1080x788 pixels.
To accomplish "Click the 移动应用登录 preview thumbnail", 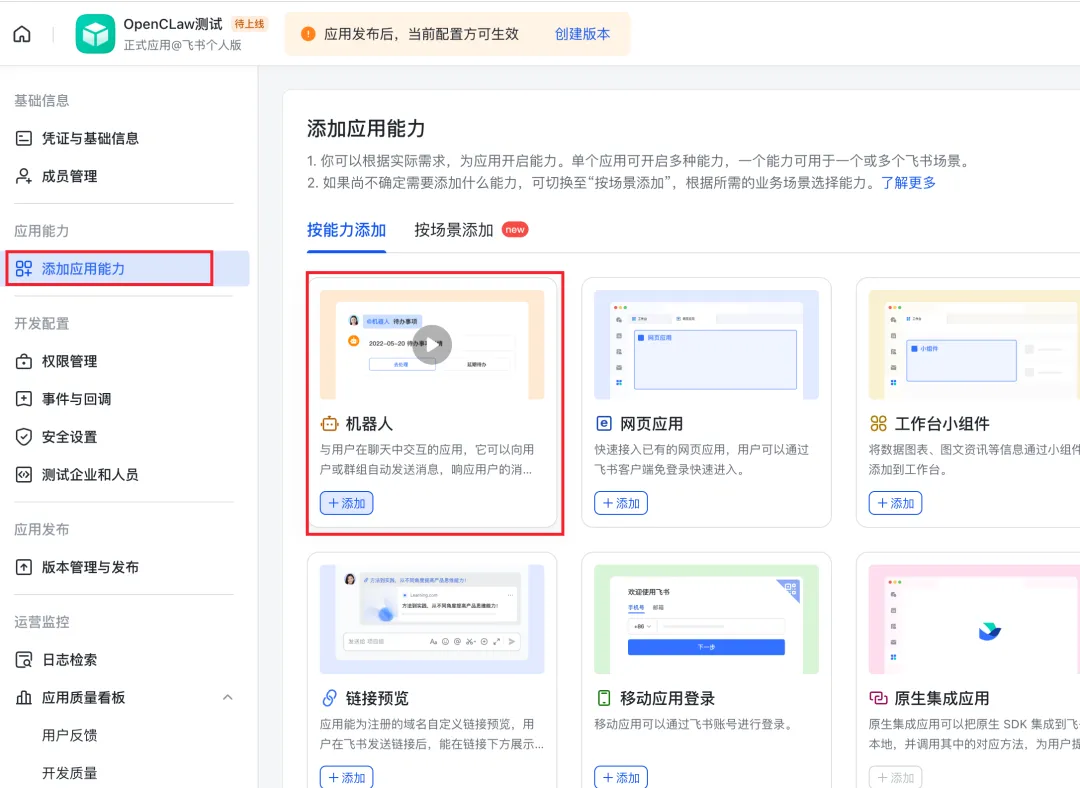I will pyautogui.click(x=706, y=619).
